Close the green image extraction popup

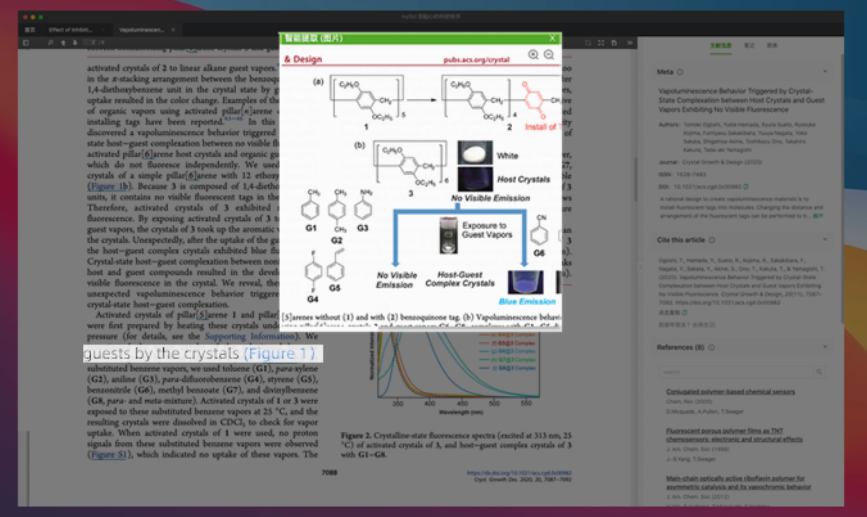coord(552,38)
